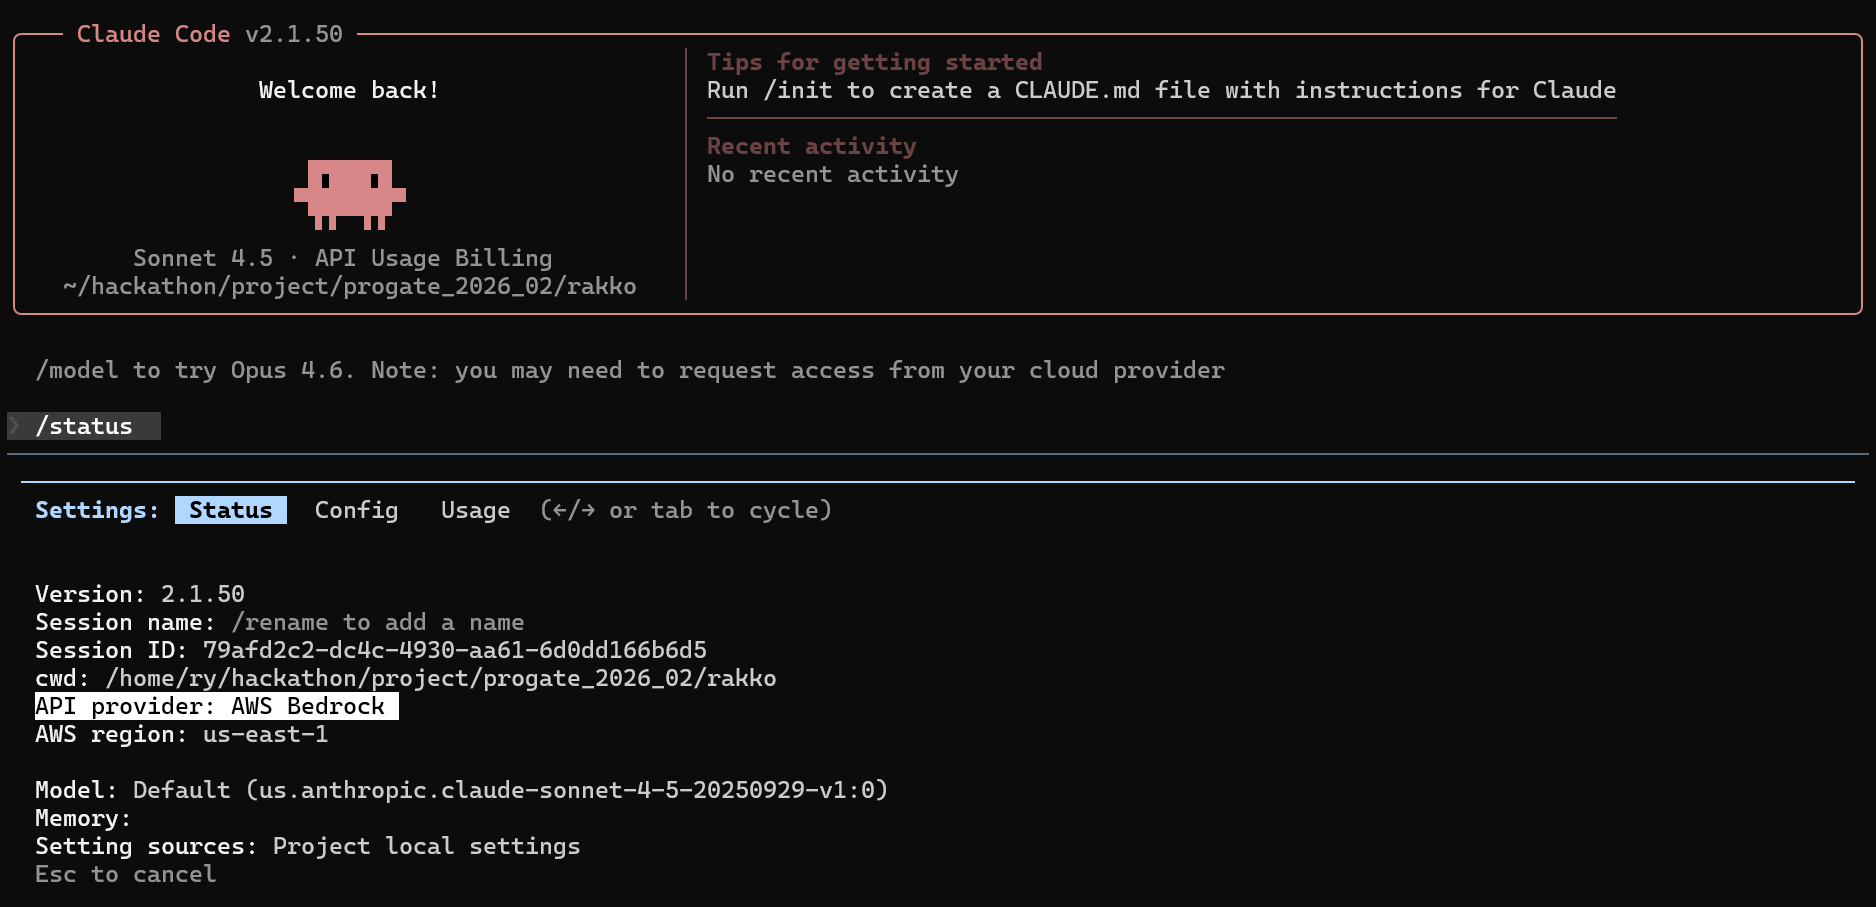1876x907 pixels.
Task: Click the Claude Code v2.1.50 title
Action: click(209, 34)
